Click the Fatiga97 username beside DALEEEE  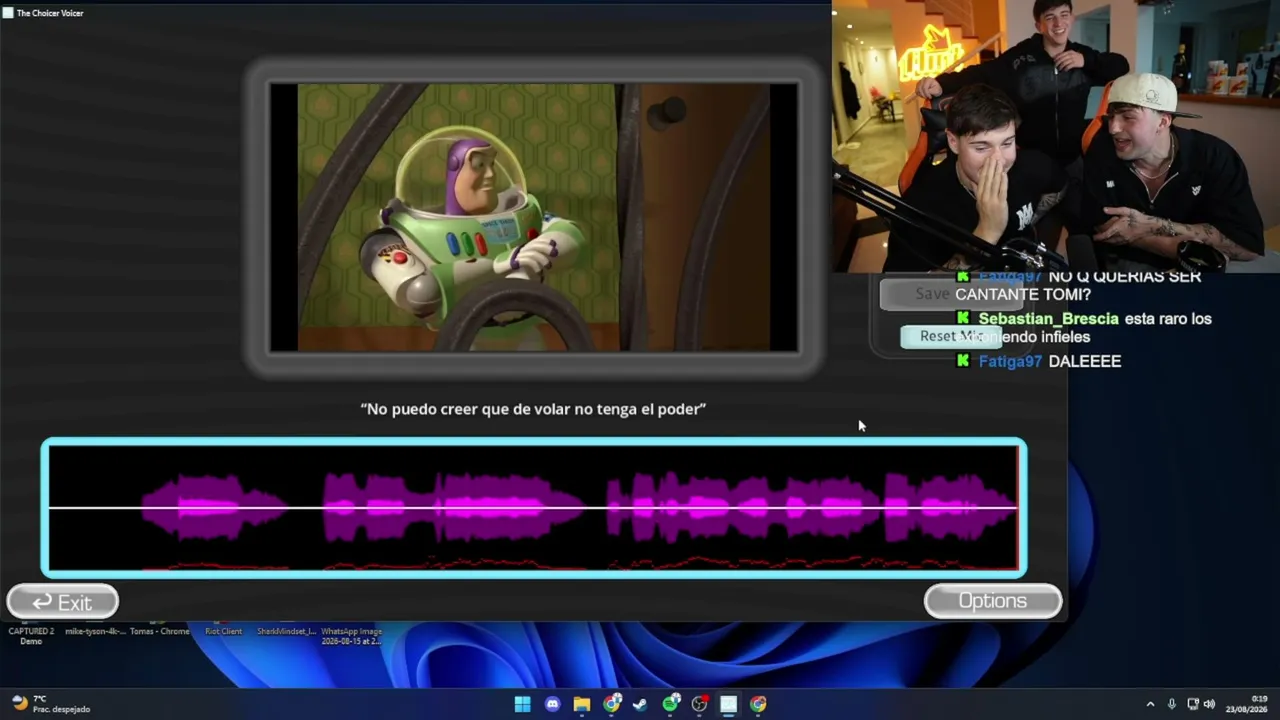(x=1010, y=361)
